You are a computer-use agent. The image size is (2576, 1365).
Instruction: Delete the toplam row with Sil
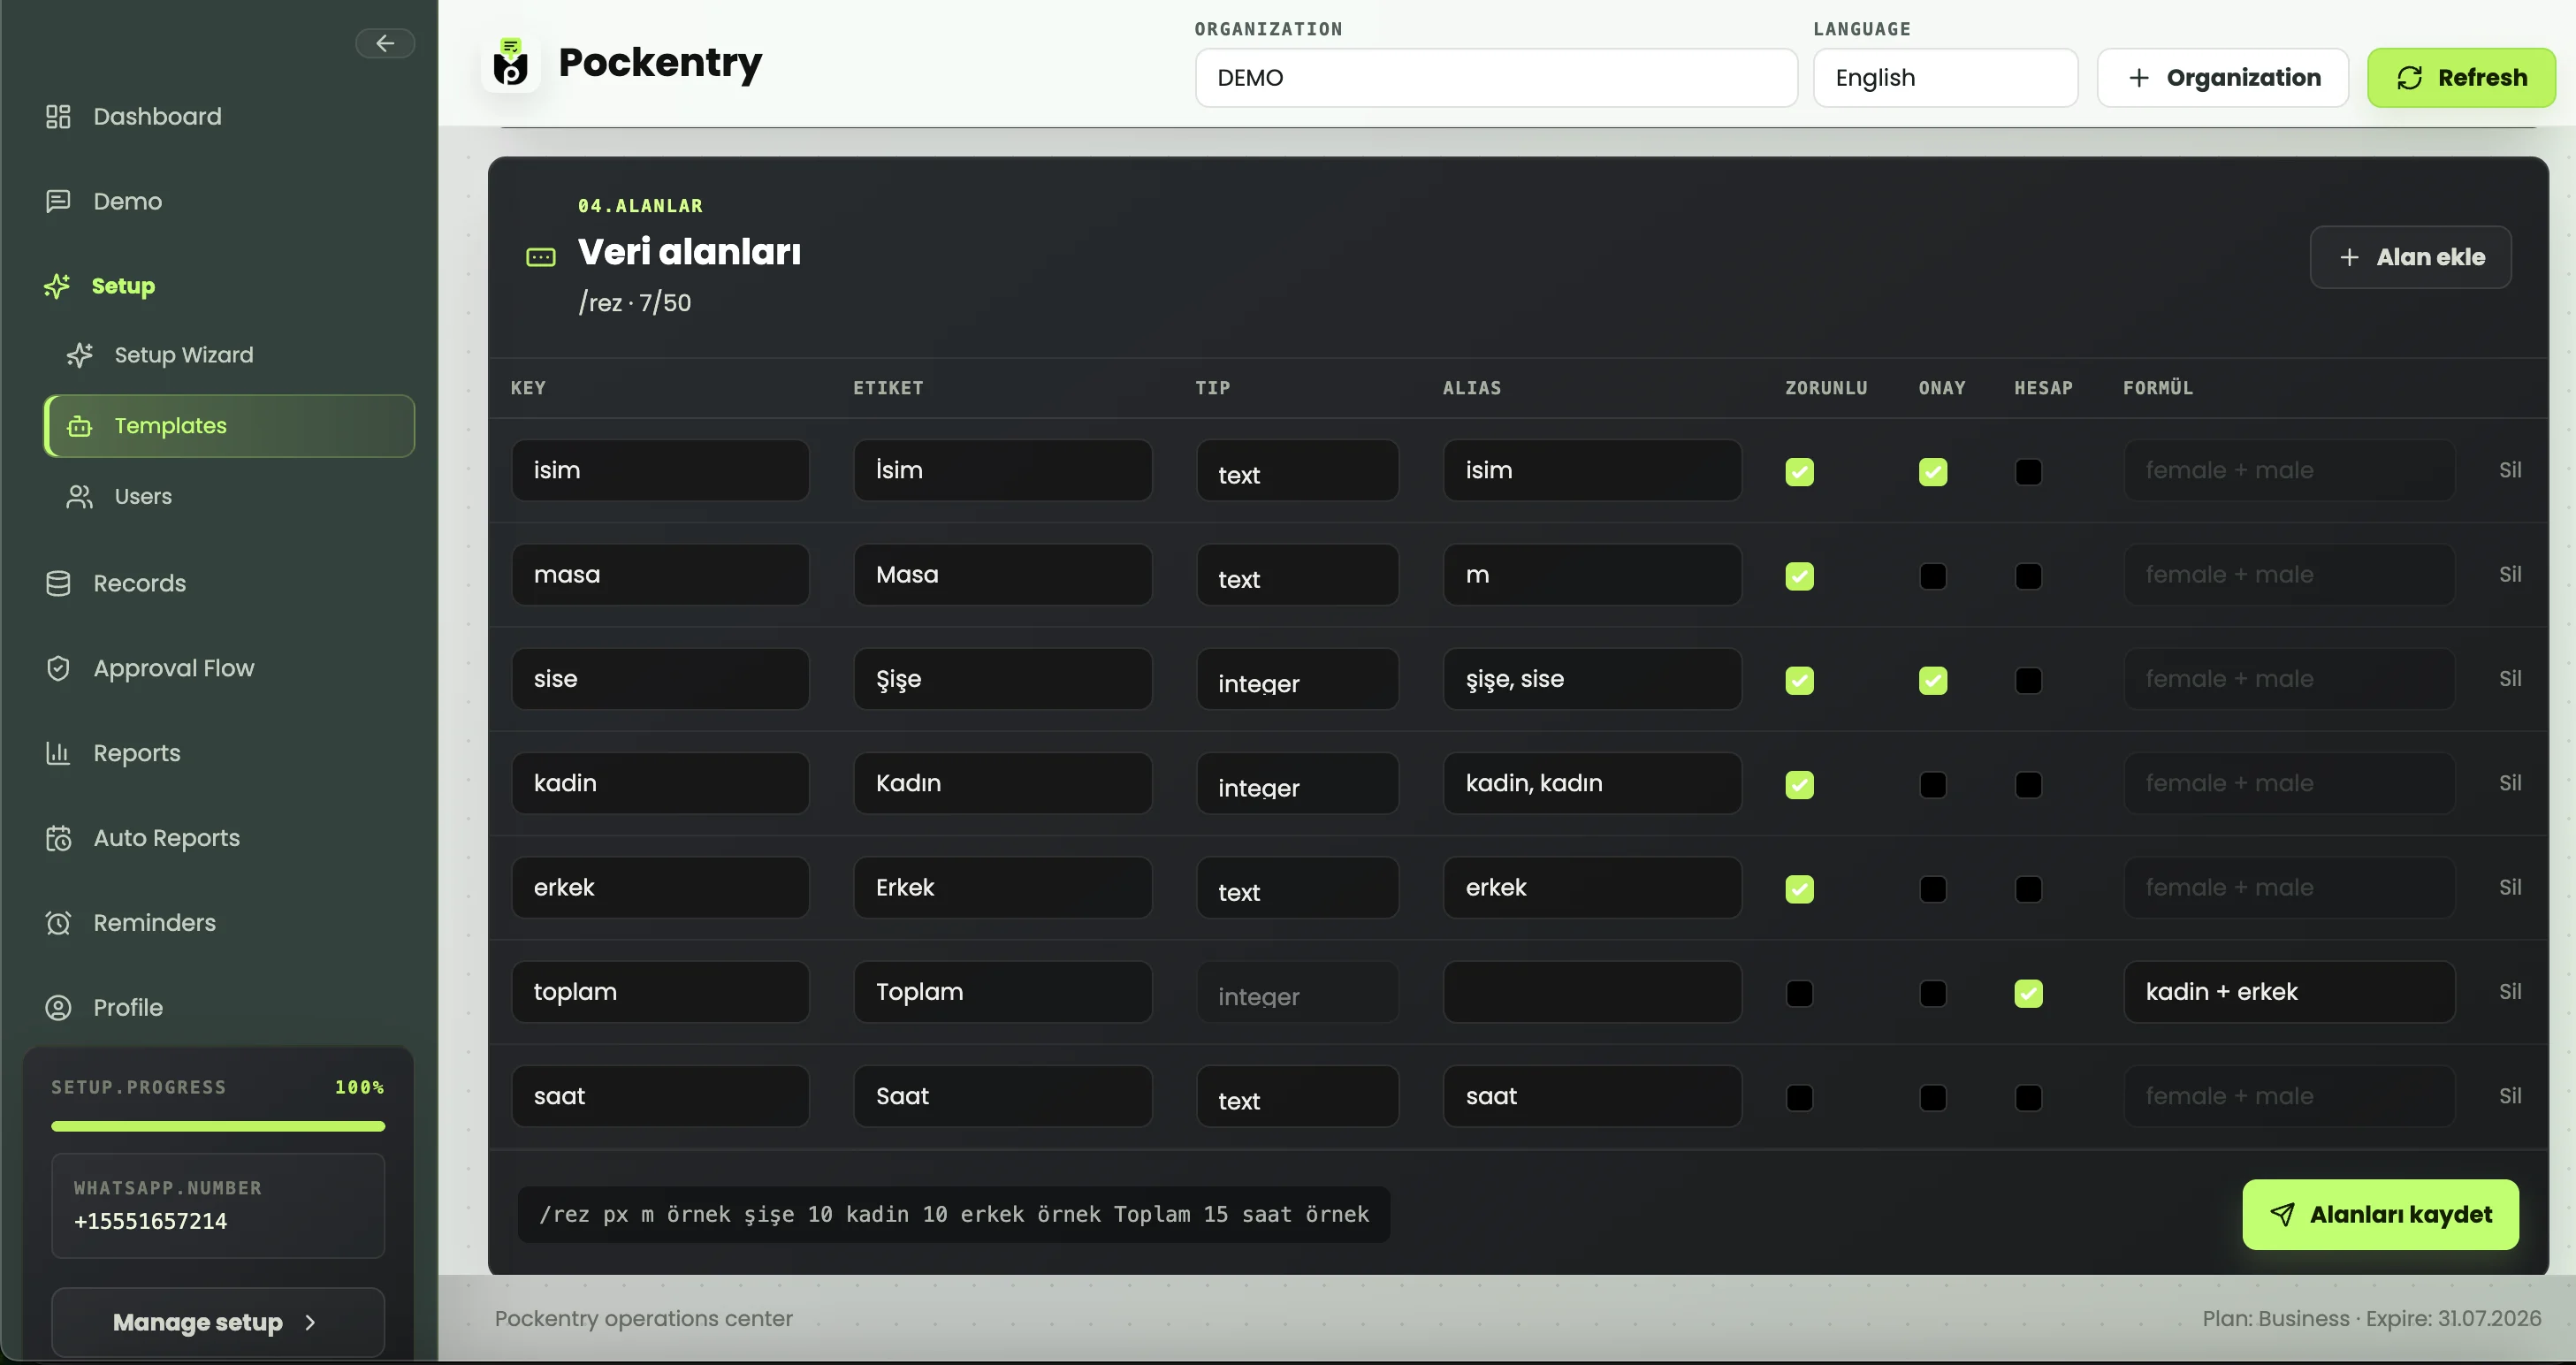point(2510,992)
